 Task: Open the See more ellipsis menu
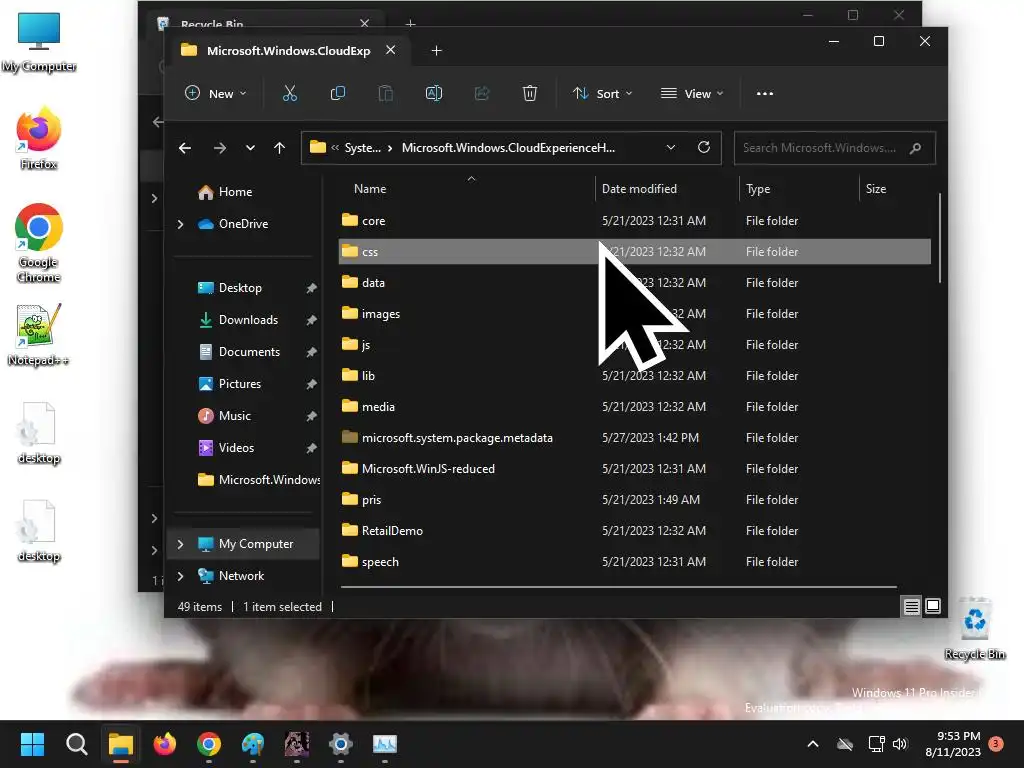tap(765, 93)
